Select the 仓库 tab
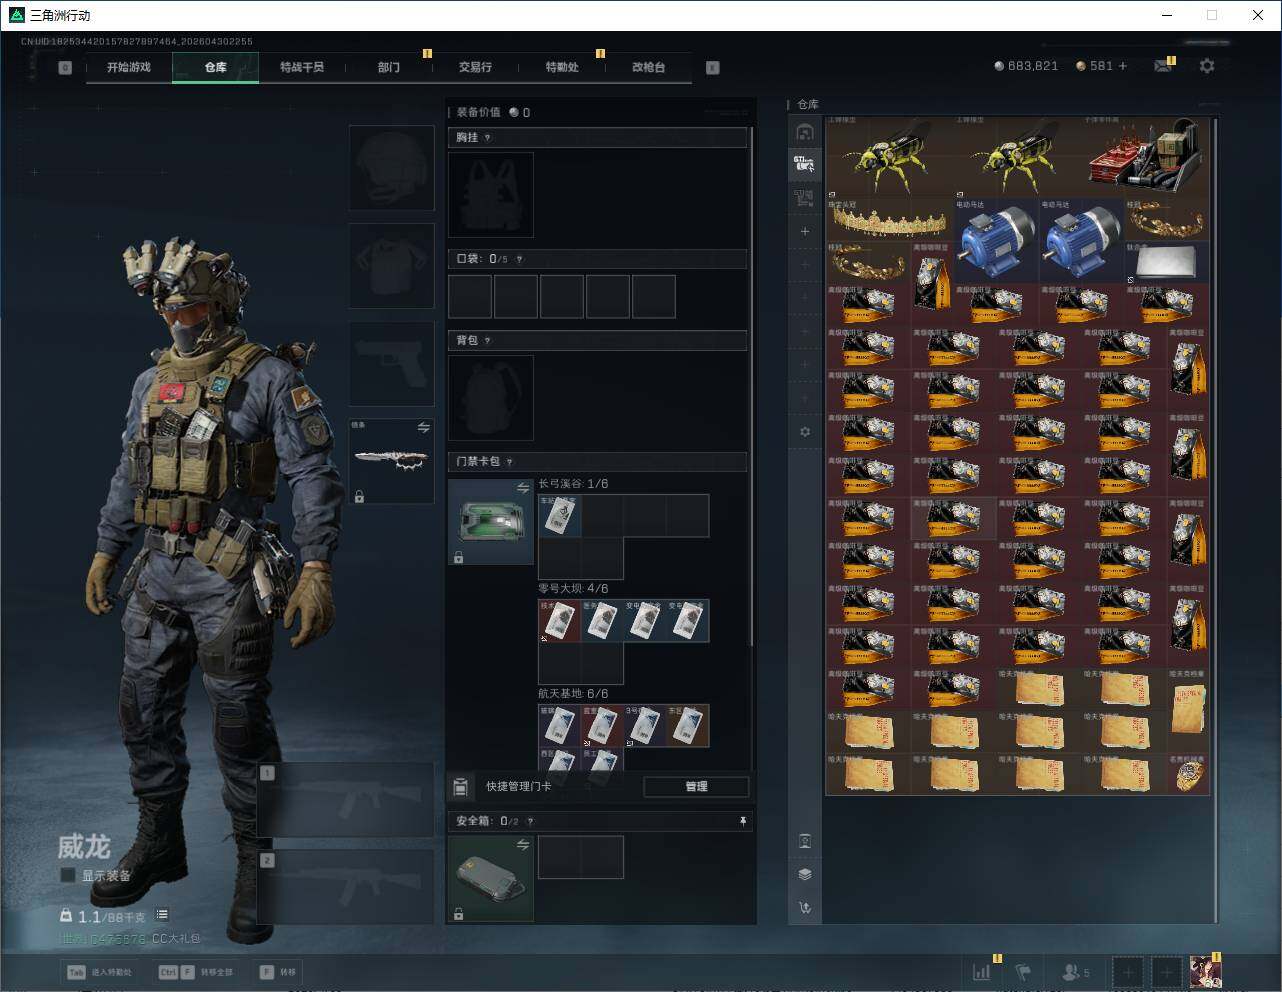Image resolution: width=1282 pixels, height=992 pixels. tap(216, 67)
